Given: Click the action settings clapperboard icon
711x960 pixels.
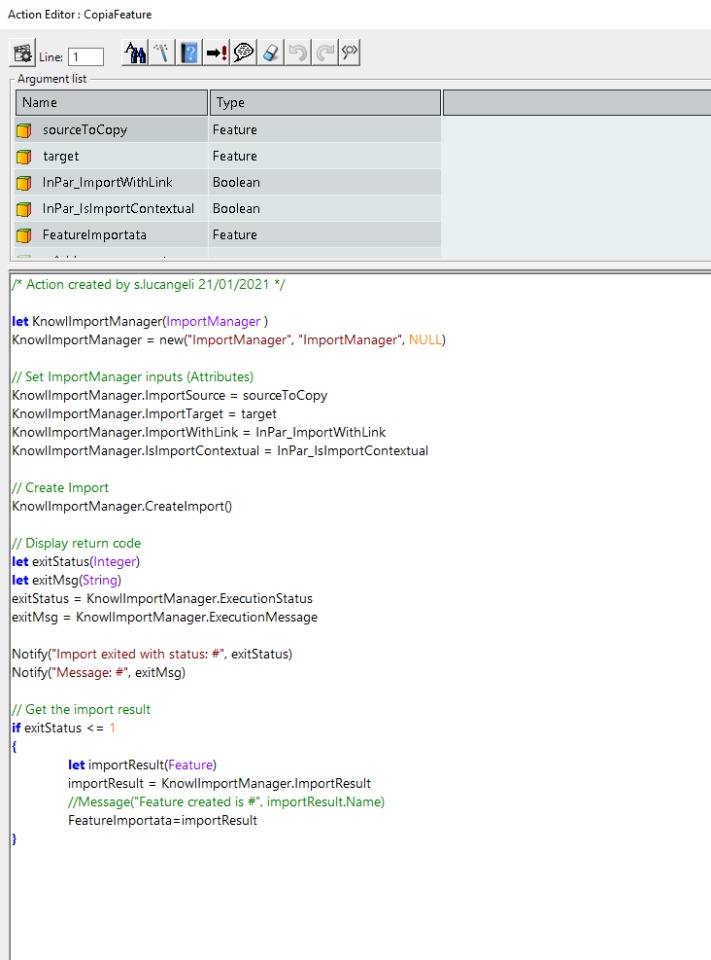Looking at the screenshot, I should pos(23,54).
